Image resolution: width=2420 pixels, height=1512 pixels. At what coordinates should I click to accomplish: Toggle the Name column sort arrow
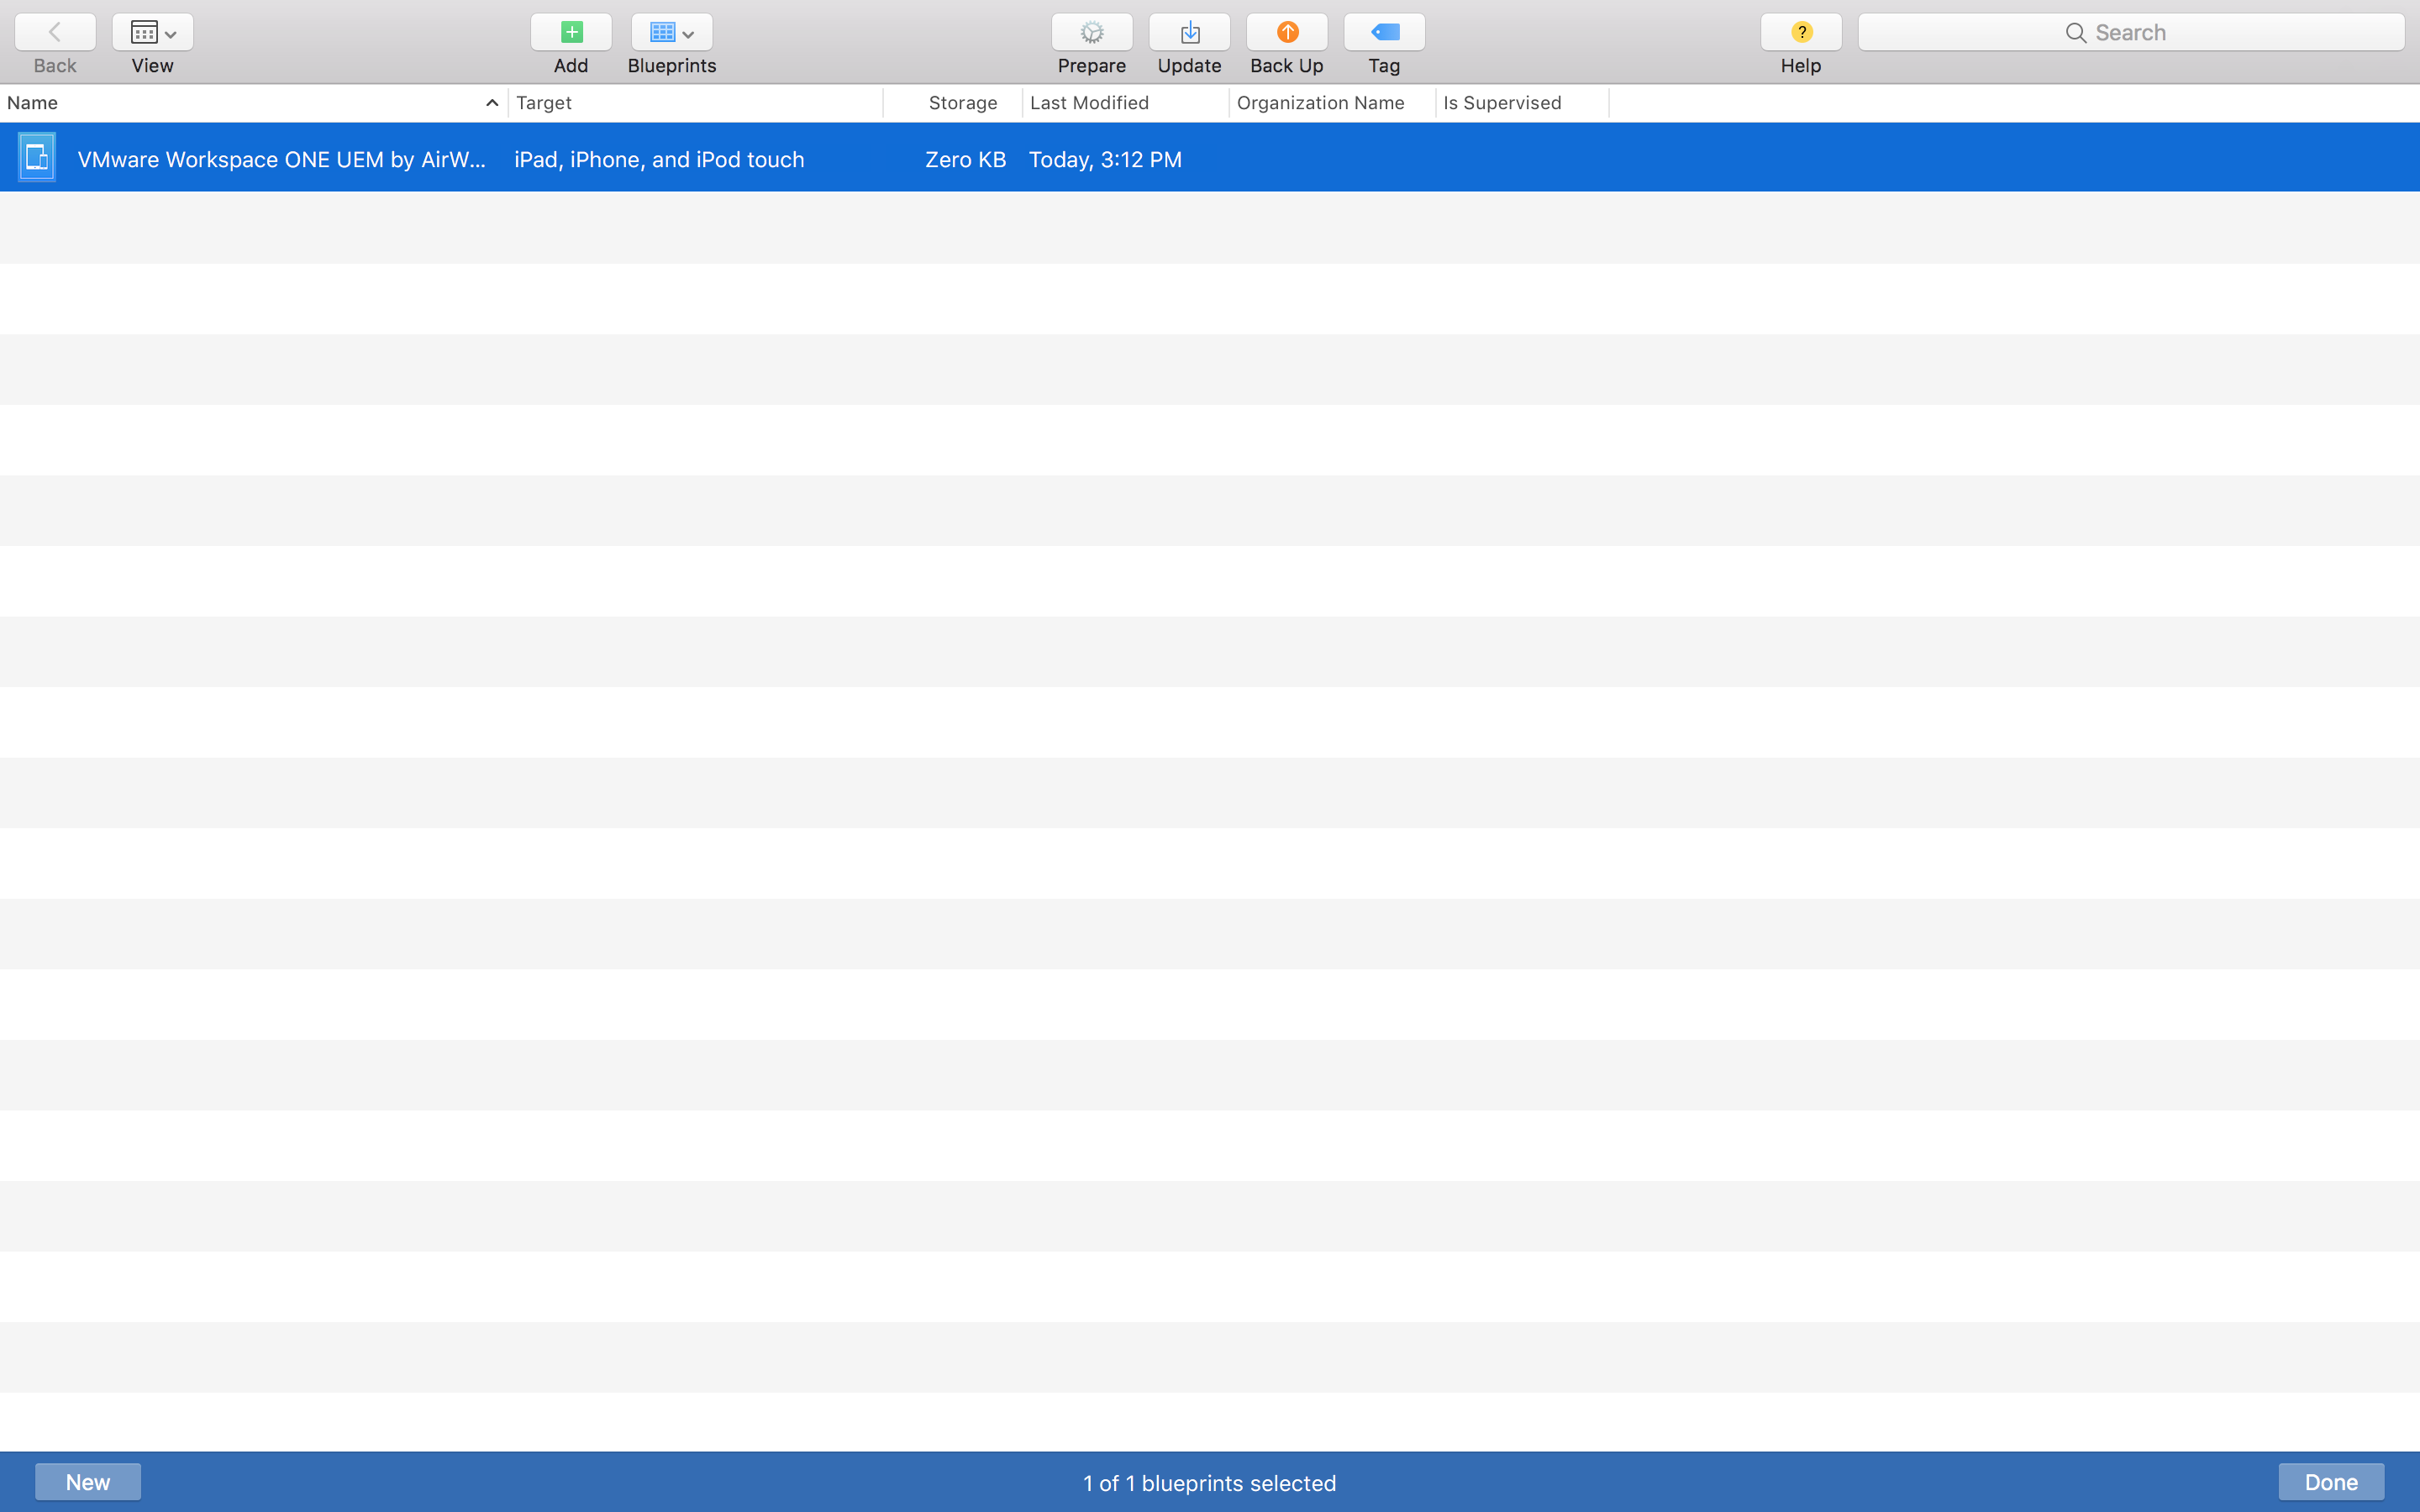[x=491, y=103]
